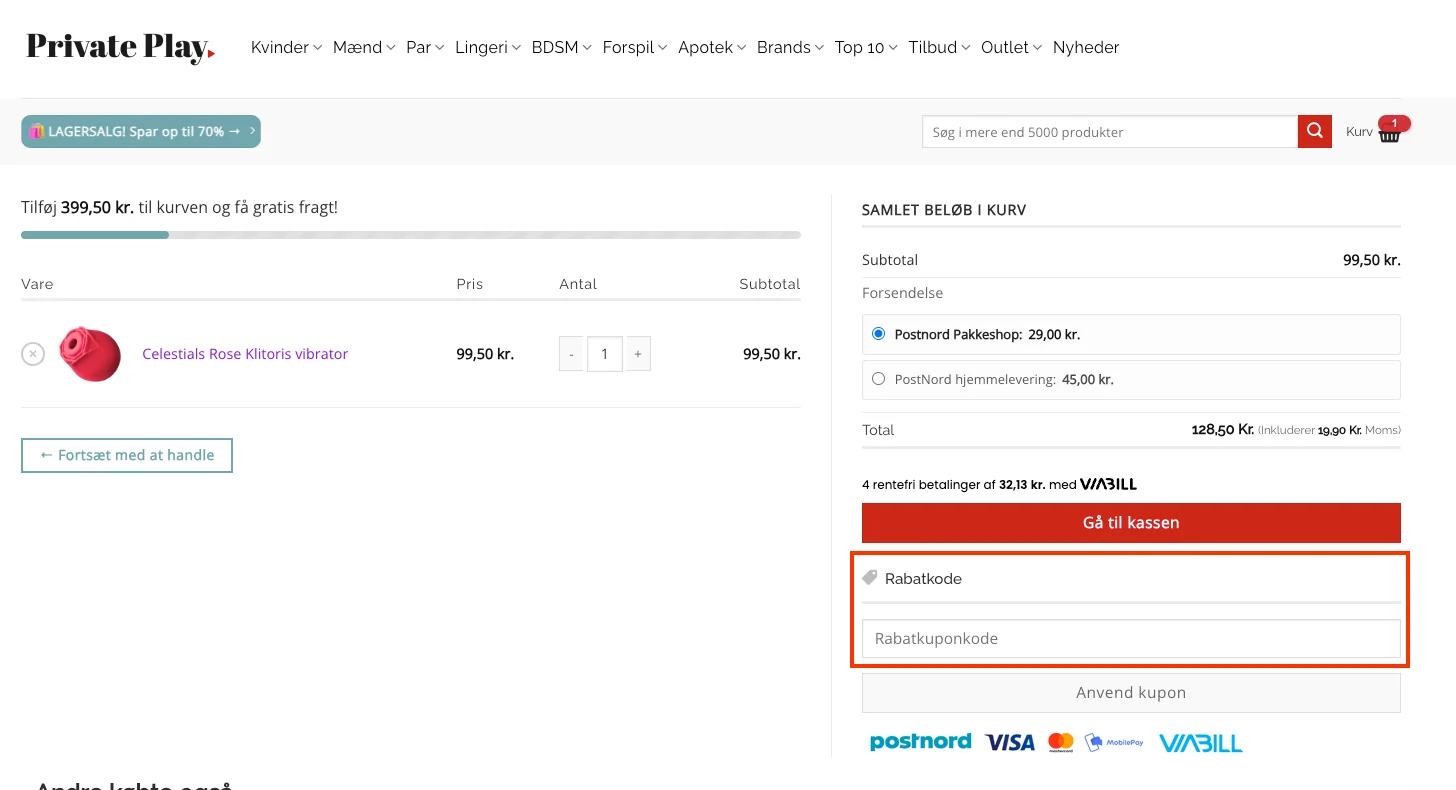The height and width of the screenshot is (790, 1456).
Task: Click the Private Play logo
Action: [120, 47]
